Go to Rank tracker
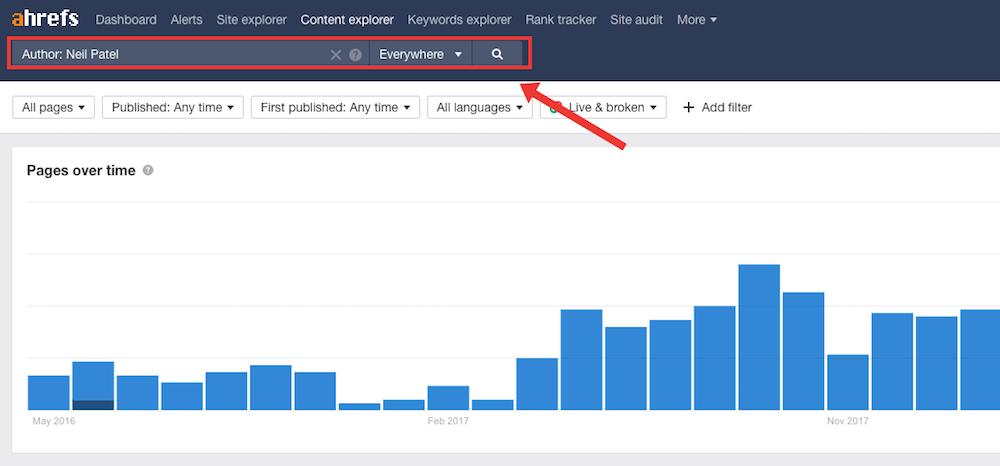This screenshot has width=1000, height=466. point(561,20)
